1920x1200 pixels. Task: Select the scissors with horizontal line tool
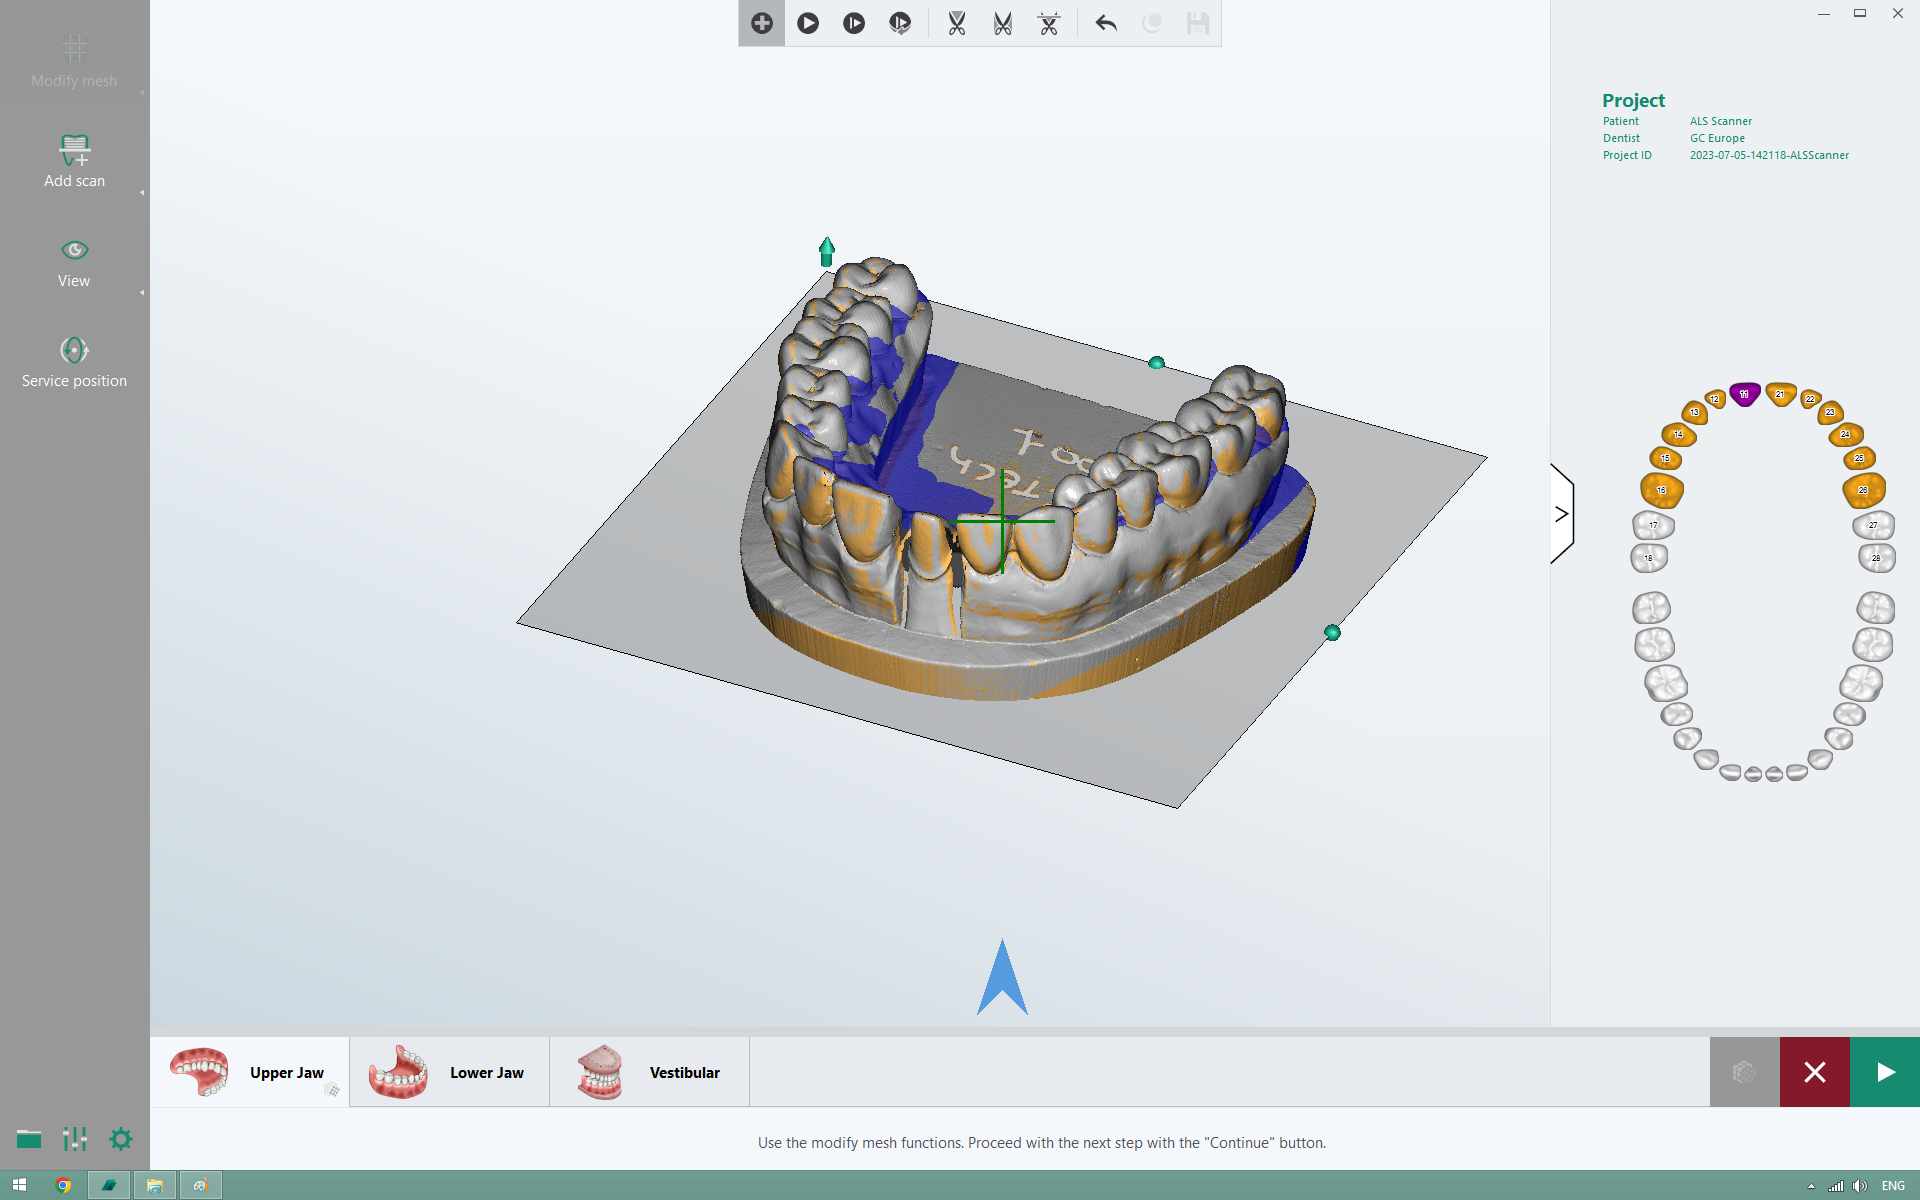(1049, 23)
